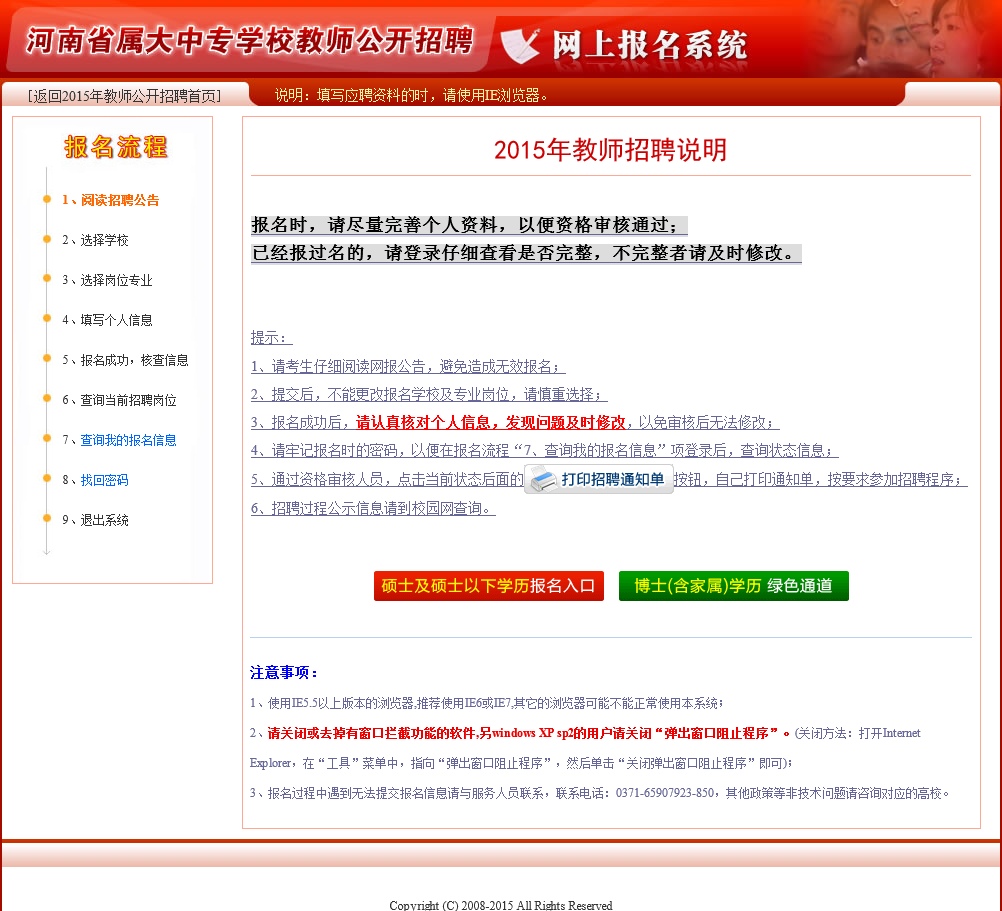Click the 注意事项： heading

(x=284, y=673)
